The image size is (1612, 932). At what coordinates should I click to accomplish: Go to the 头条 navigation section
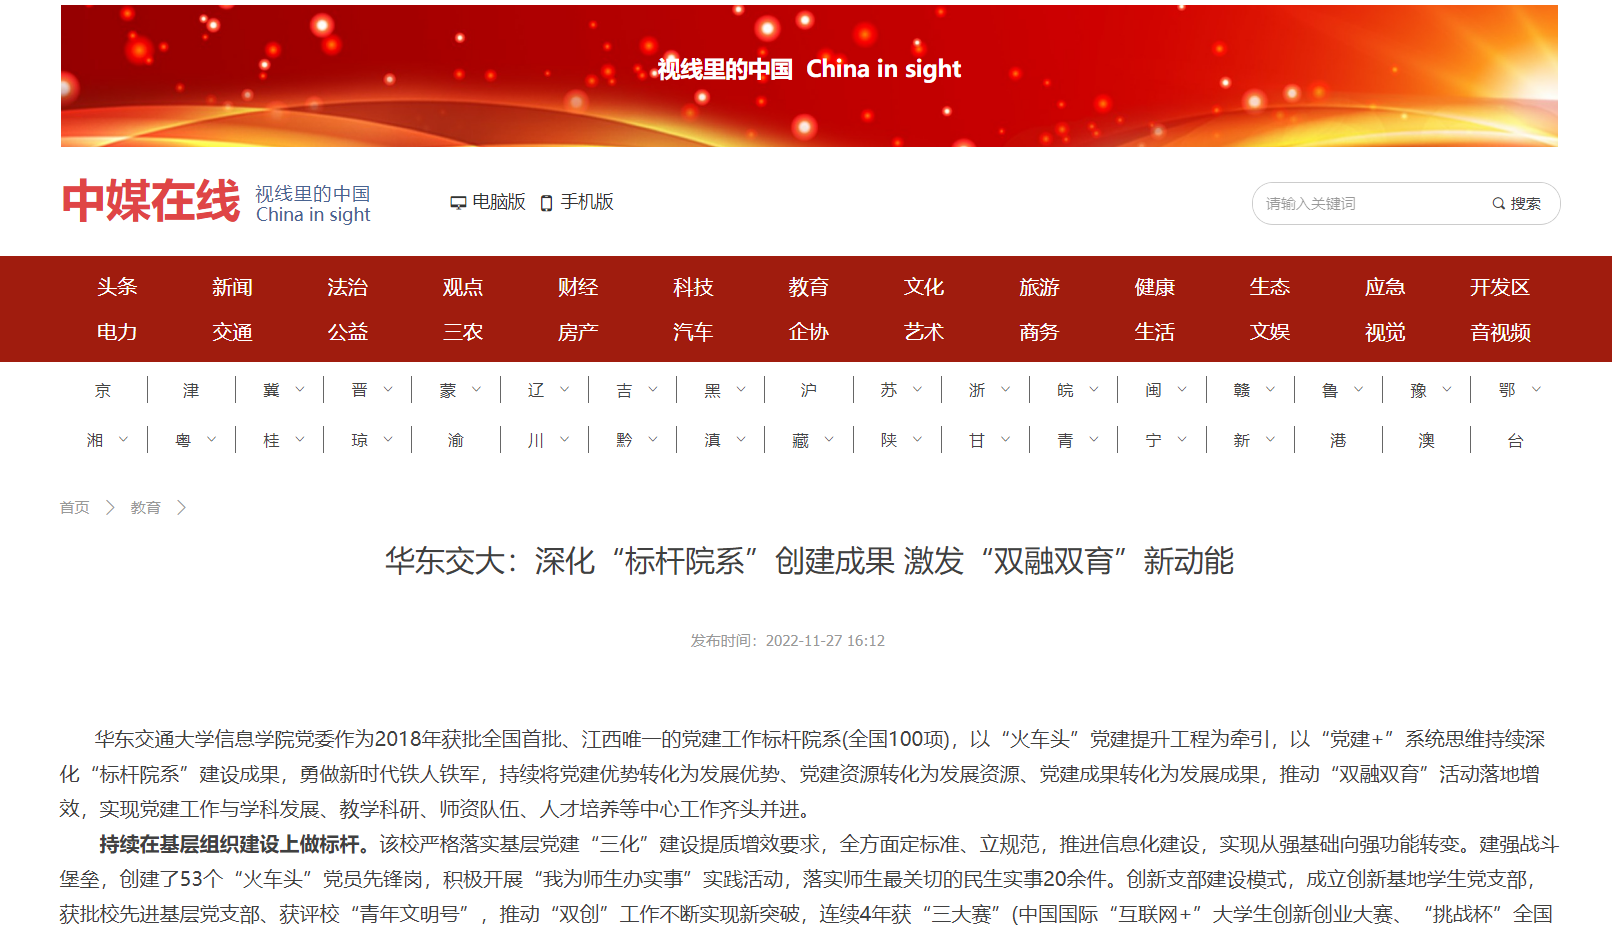click(x=117, y=288)
